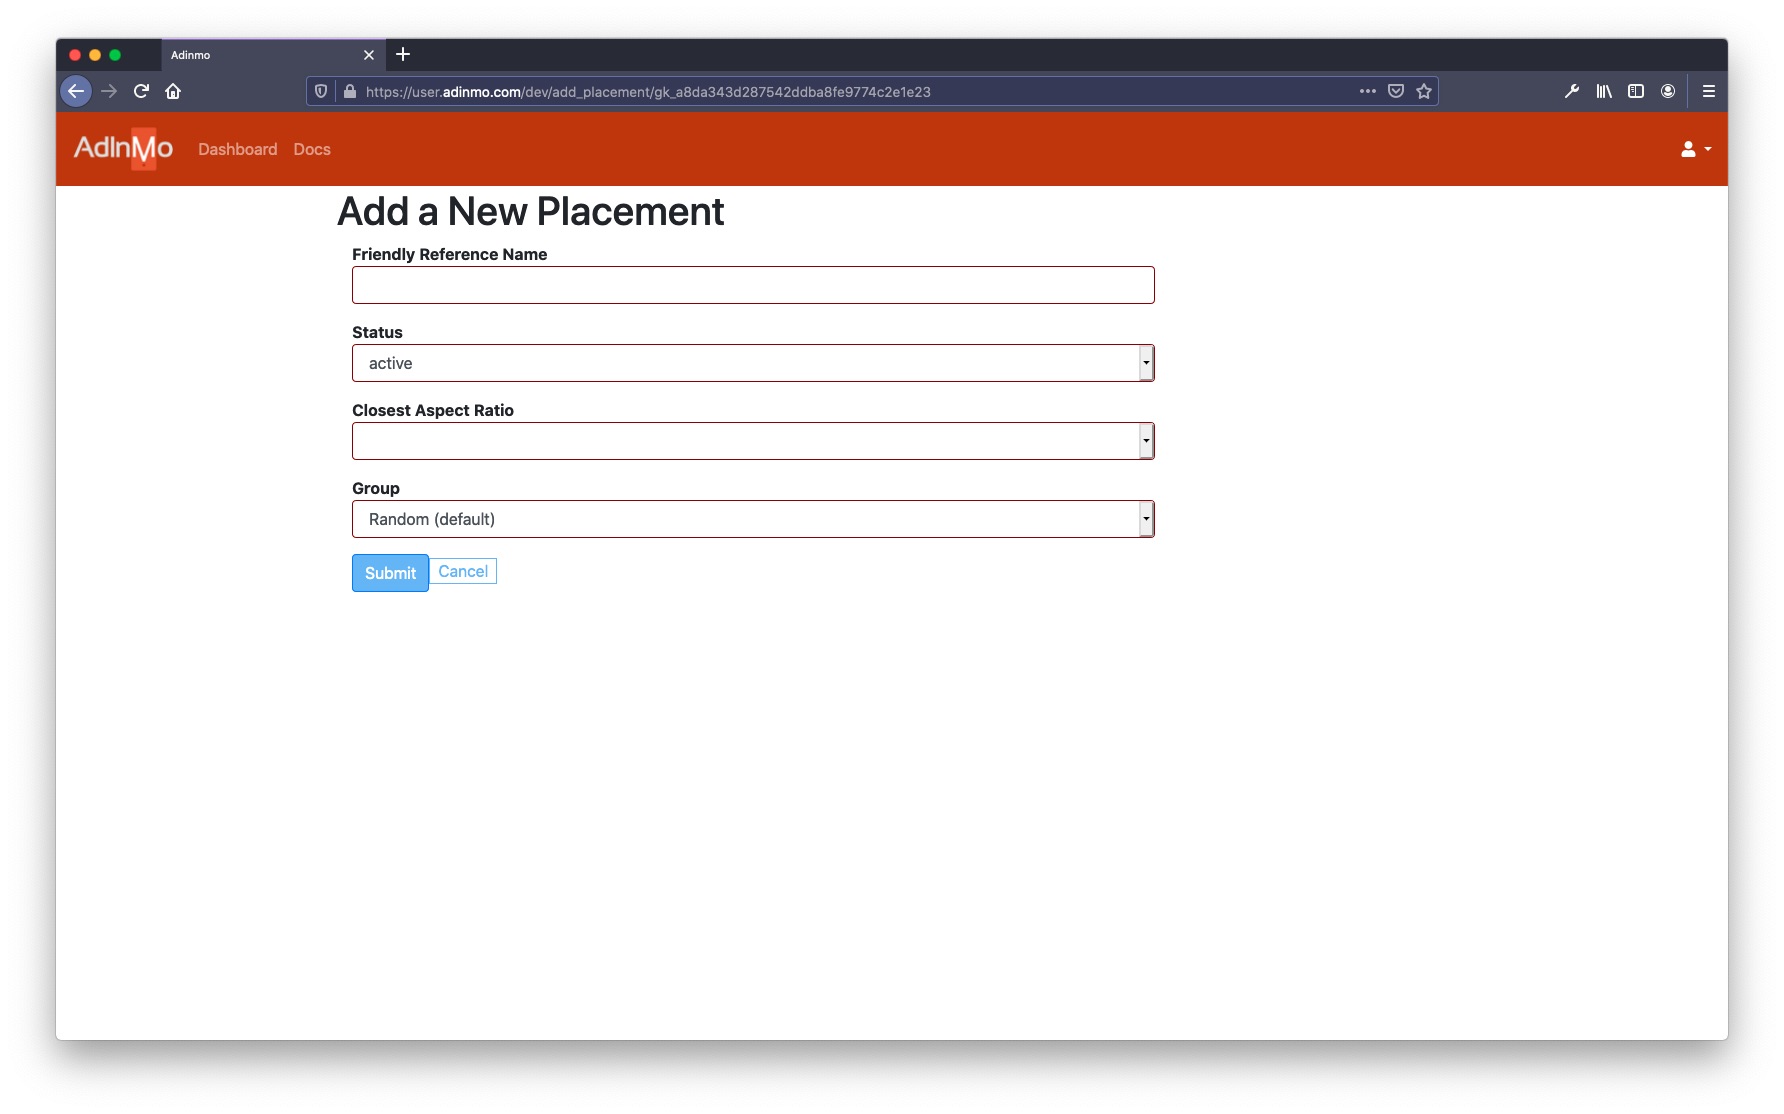Click the Group label
Screen dimensions: 1784x1114
click(x=376, y=488)
